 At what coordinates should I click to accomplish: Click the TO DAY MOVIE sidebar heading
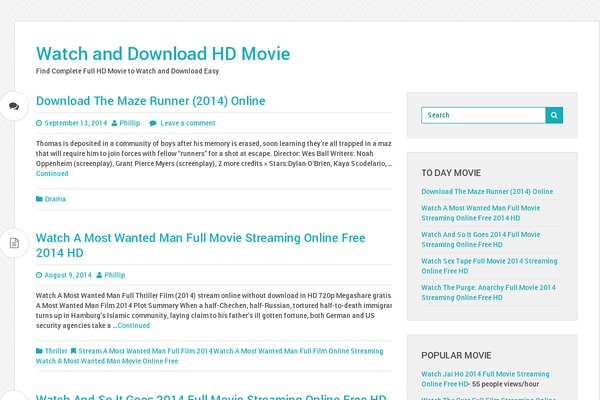tap(451, 173)
